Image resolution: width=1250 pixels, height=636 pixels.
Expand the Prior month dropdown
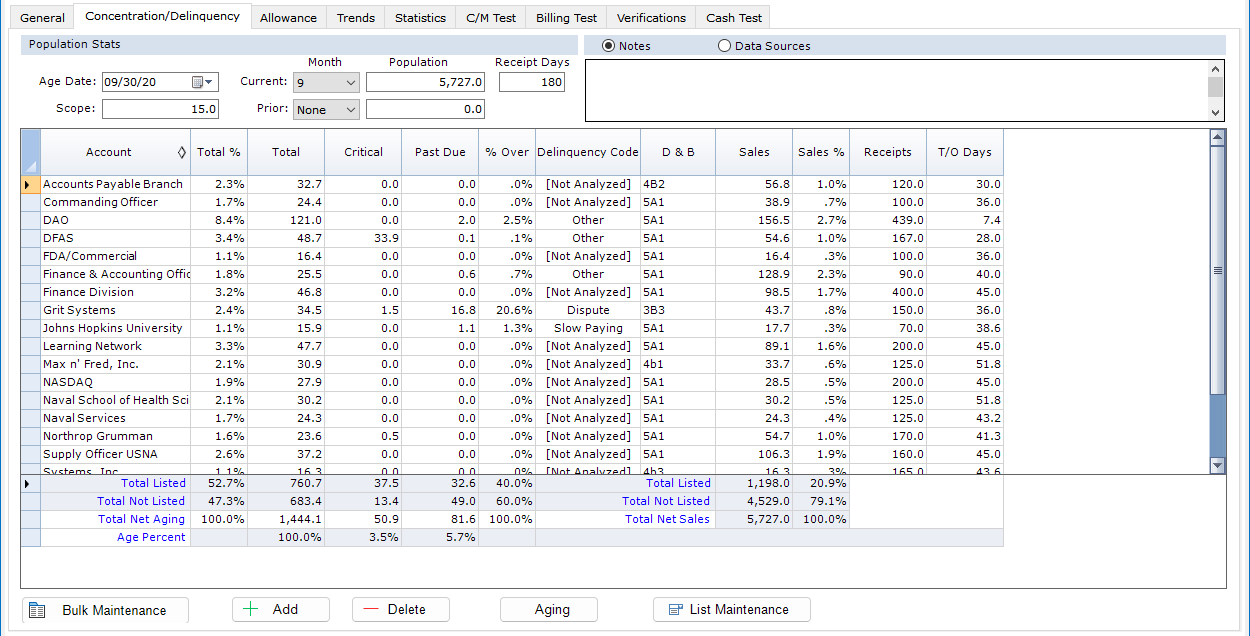350,110
